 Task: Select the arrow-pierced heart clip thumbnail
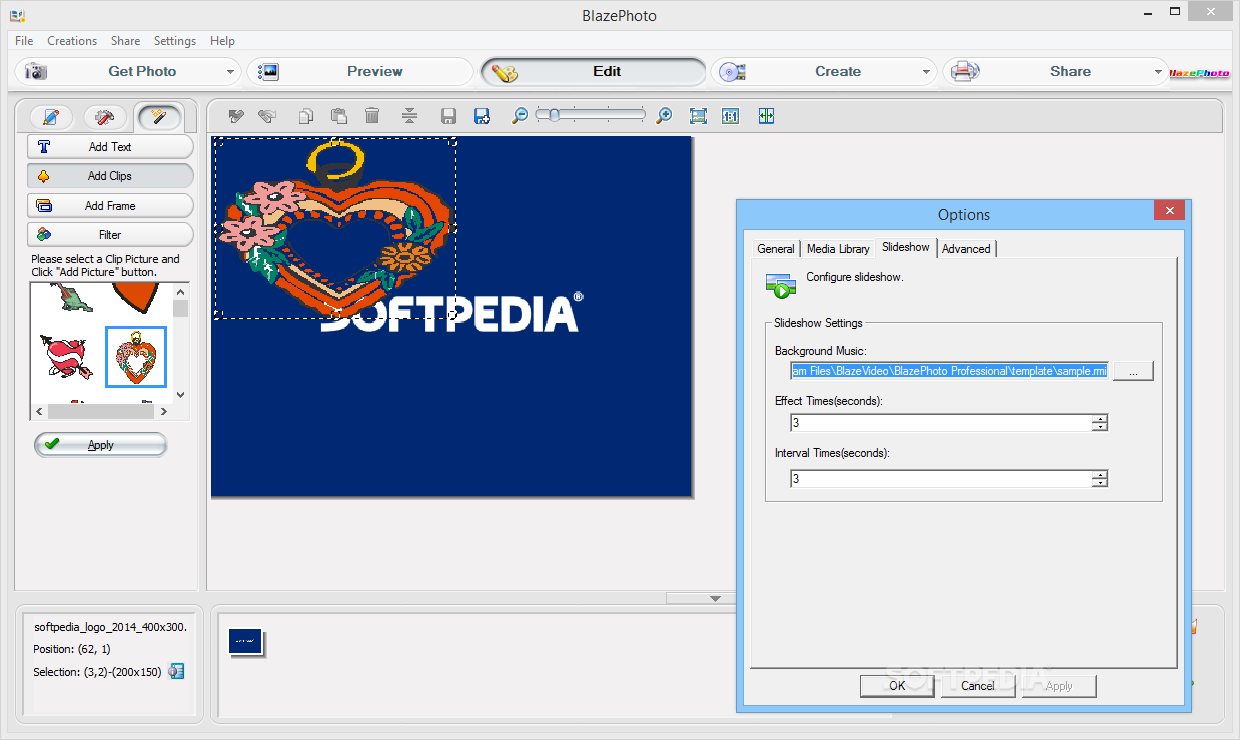[67, 357]
